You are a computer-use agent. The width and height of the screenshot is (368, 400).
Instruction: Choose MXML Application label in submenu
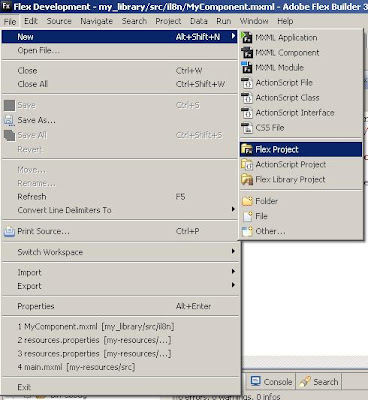(x=286, y=38)
